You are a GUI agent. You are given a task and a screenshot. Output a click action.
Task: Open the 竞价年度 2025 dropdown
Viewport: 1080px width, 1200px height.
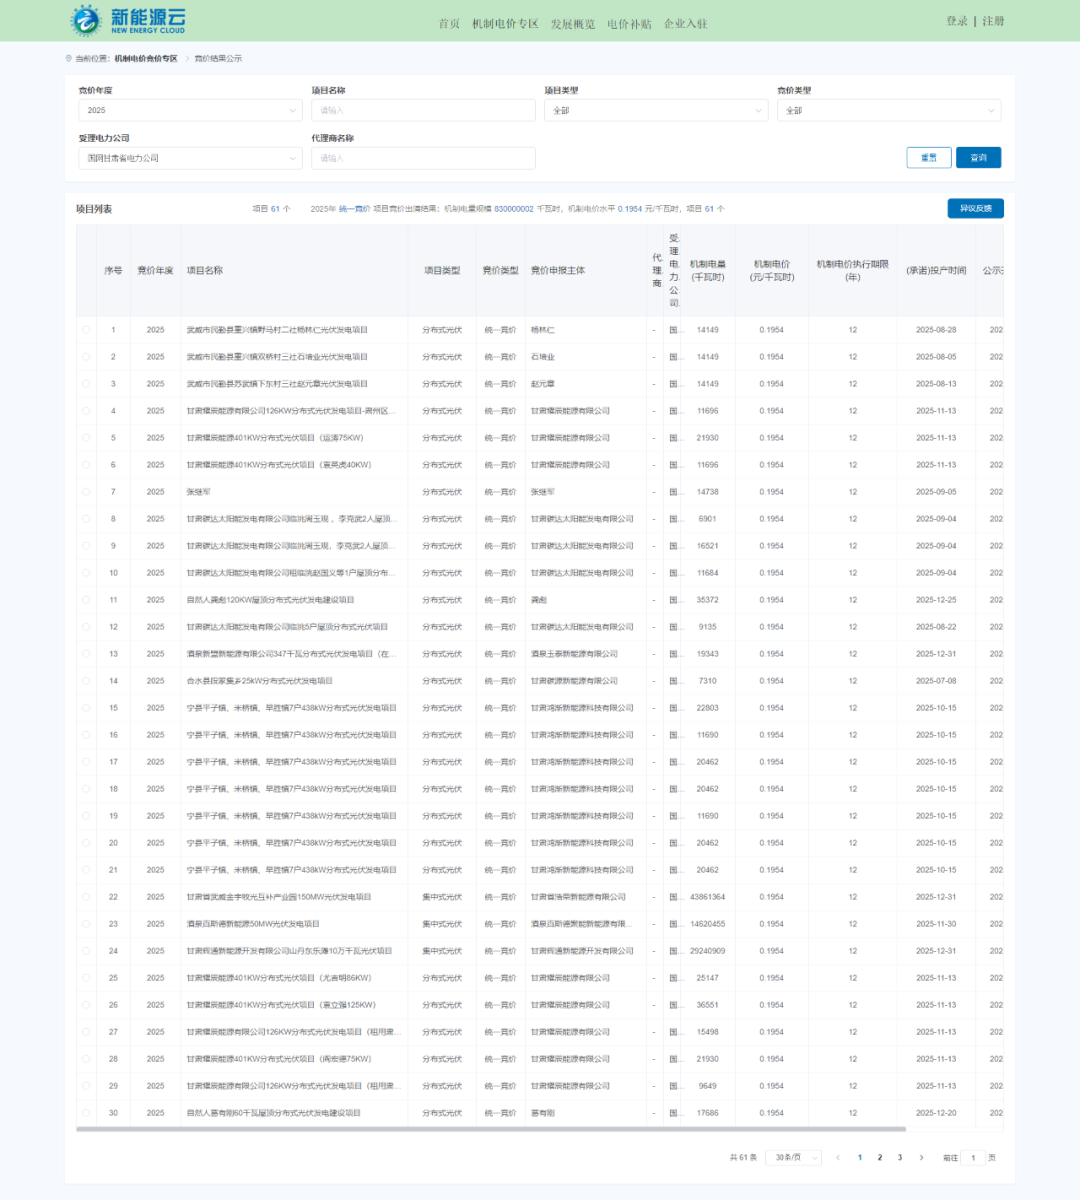pos(190,110)
